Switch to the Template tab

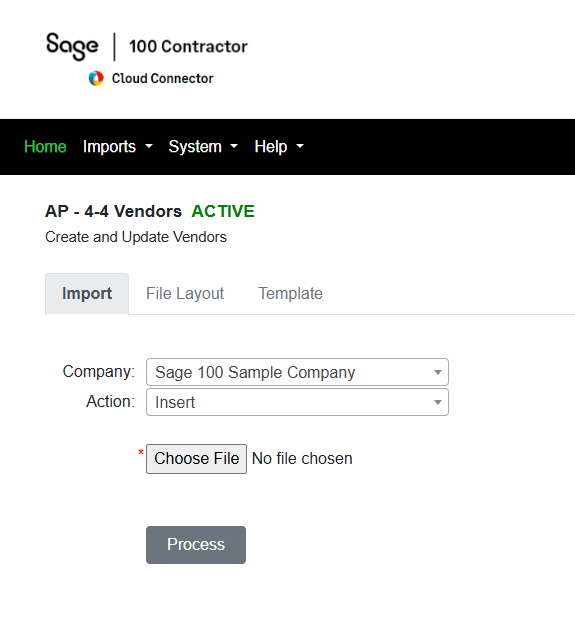pyautogui.click(x=290, y=294)
